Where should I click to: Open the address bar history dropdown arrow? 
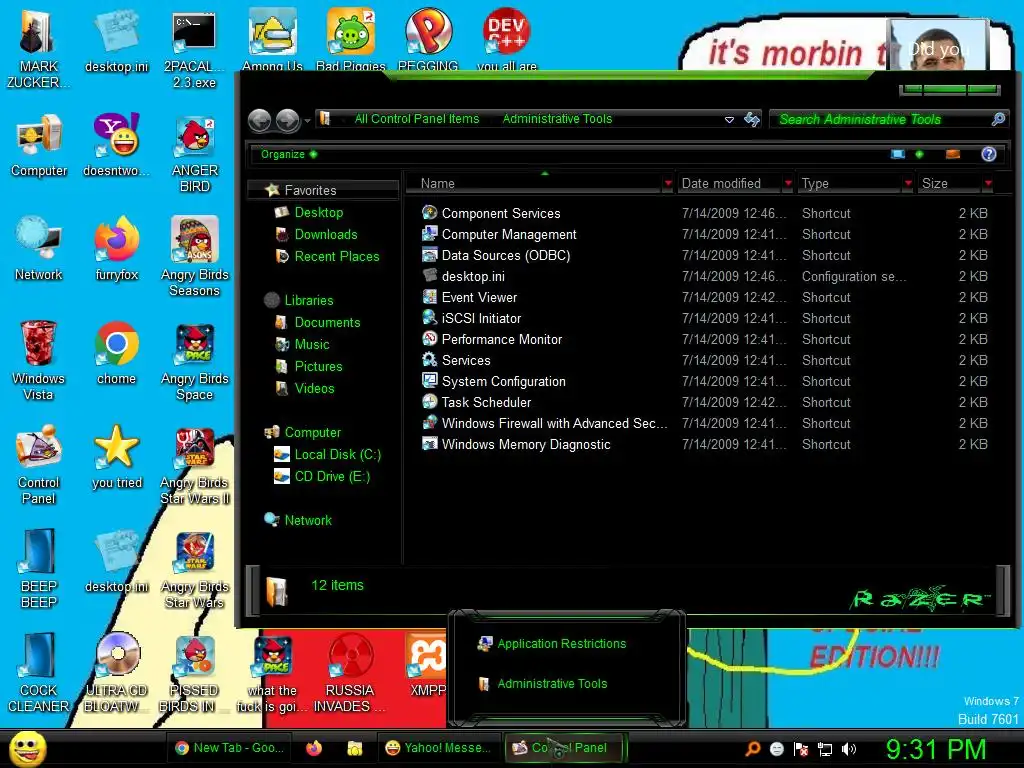(729, 120)
